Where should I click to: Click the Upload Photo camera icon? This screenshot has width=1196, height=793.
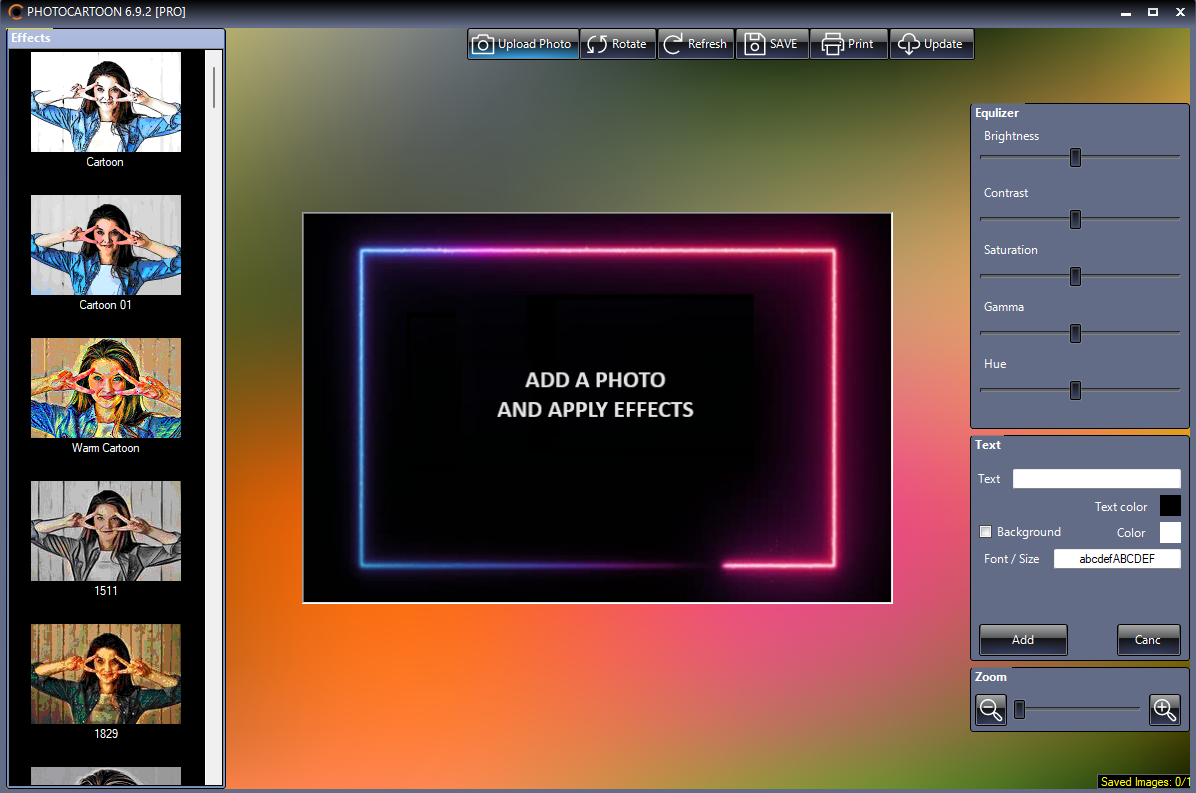(482, 44)
